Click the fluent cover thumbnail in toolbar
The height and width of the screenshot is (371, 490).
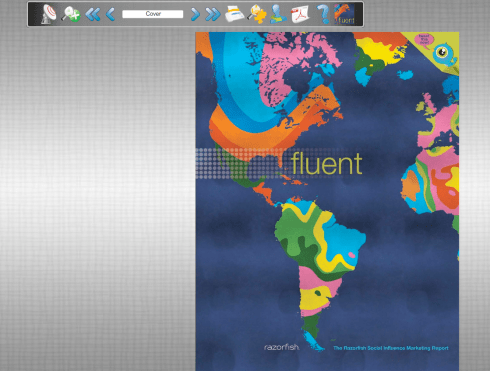[344, 14]
